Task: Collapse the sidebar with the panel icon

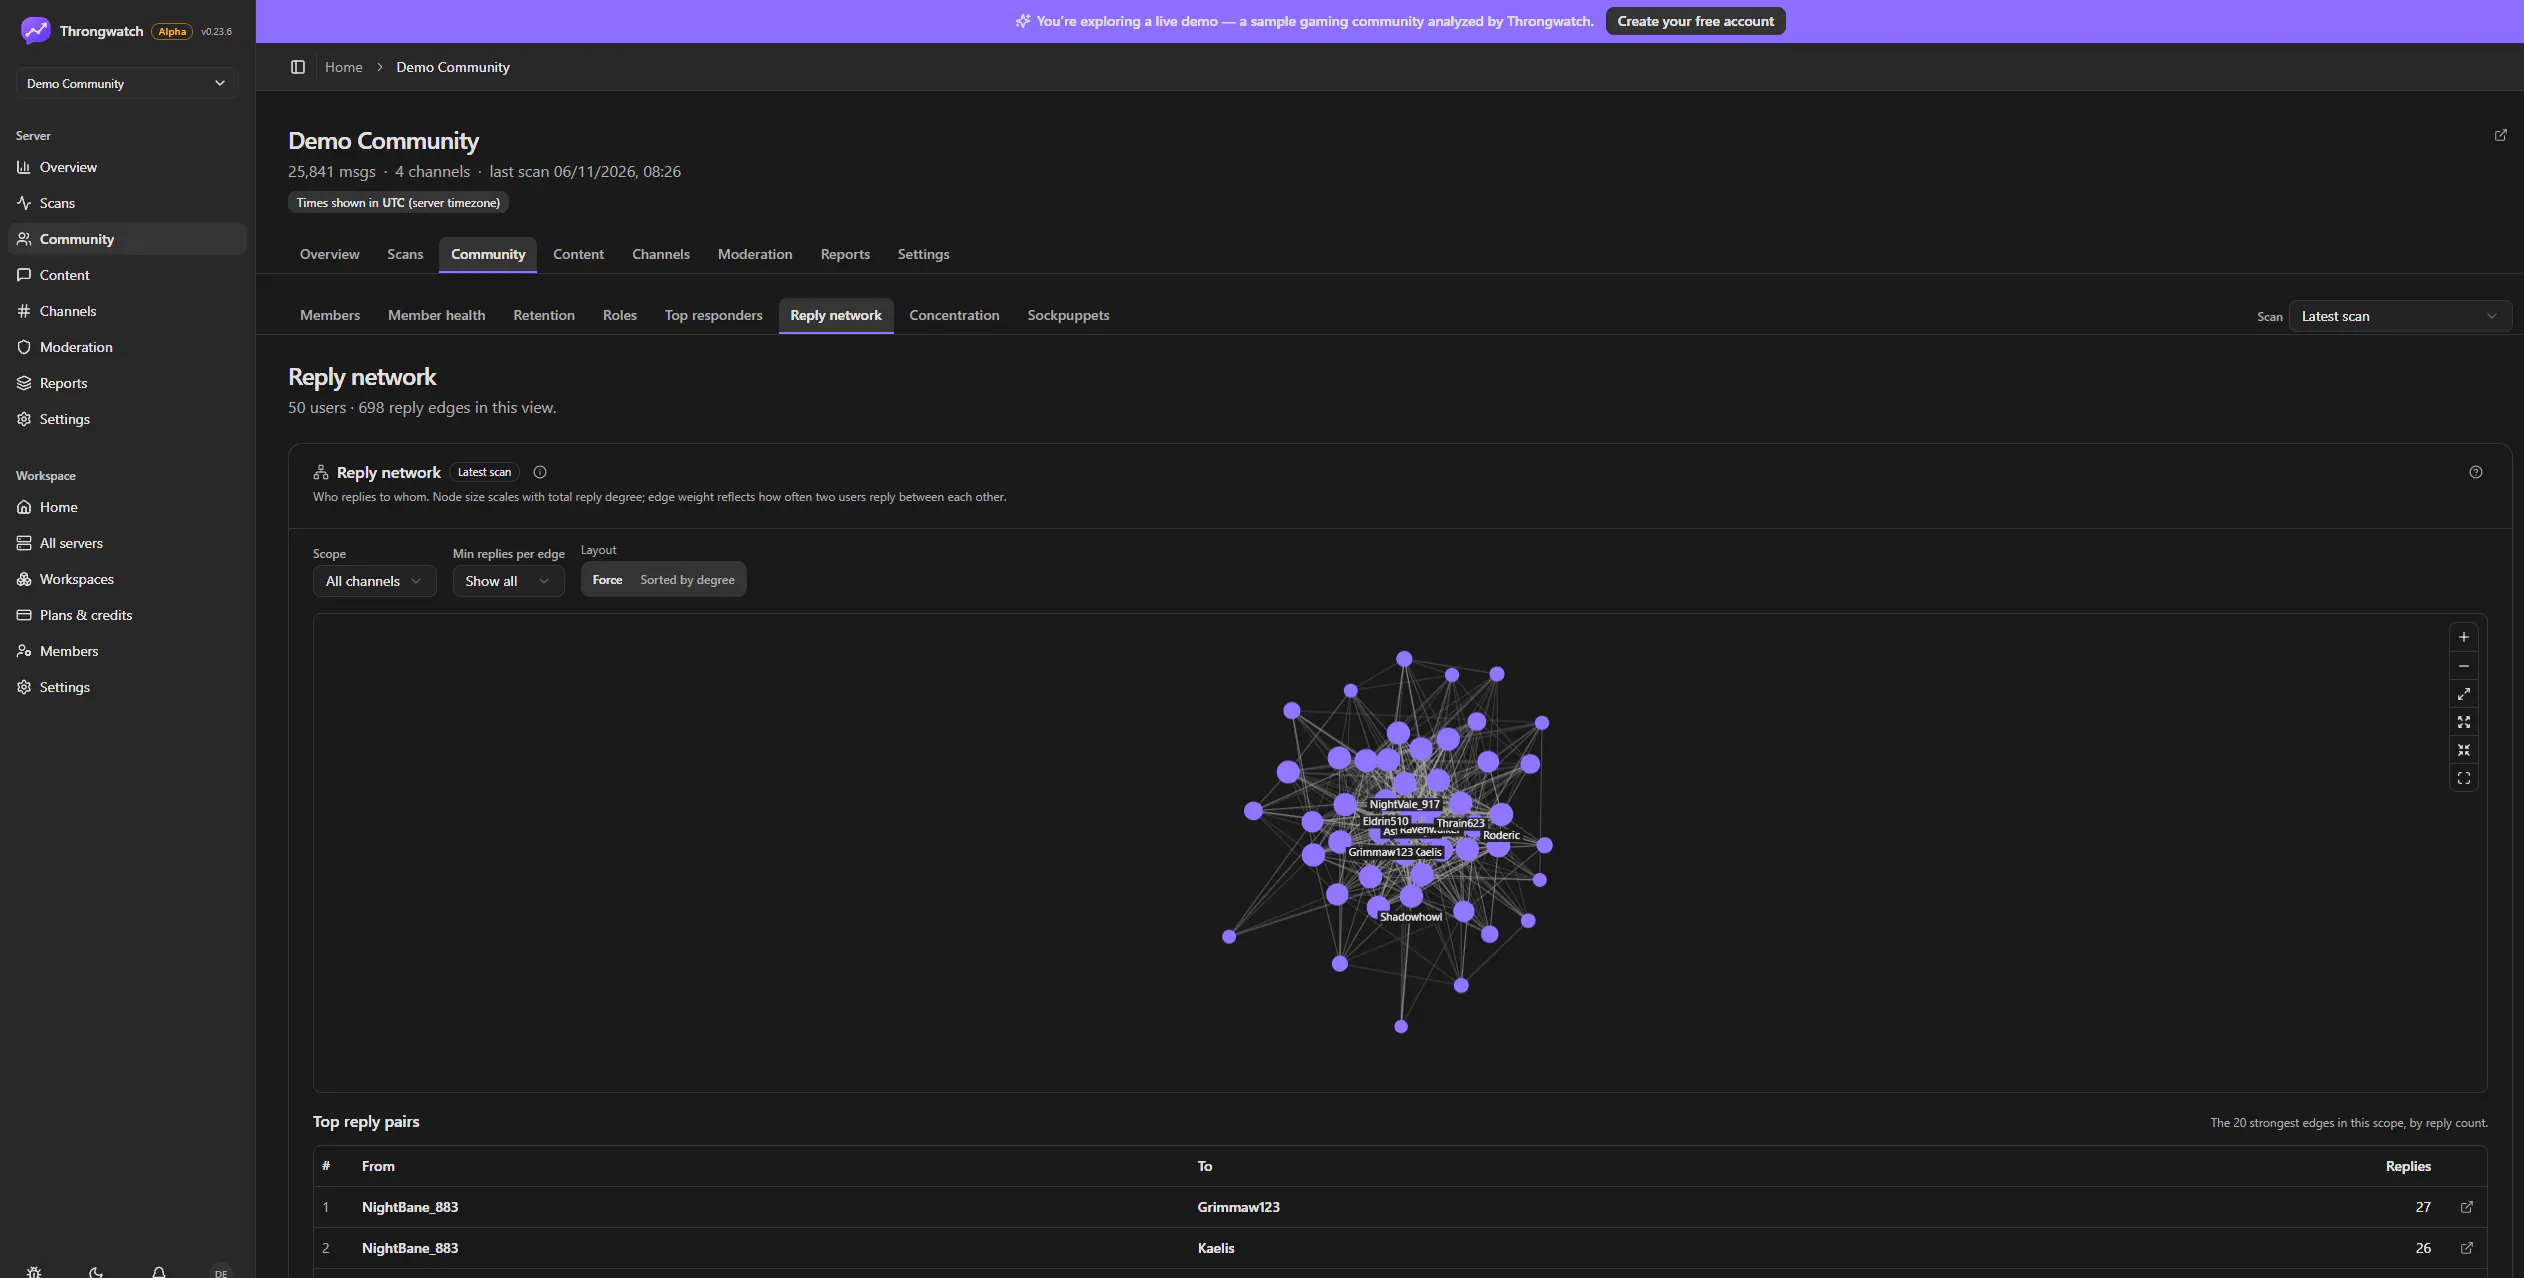Action: click(297, 67)
